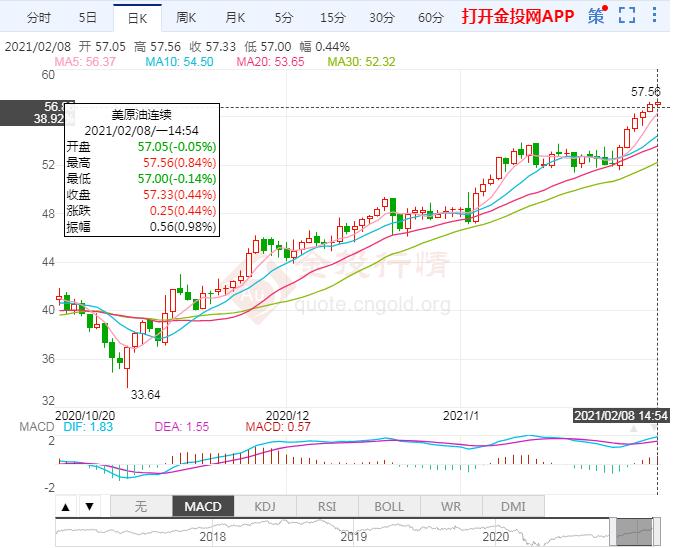Viewport: 675px width, 548px height.
Task: Enter fullscreen chart mode
Action: (x=627, y=16)
